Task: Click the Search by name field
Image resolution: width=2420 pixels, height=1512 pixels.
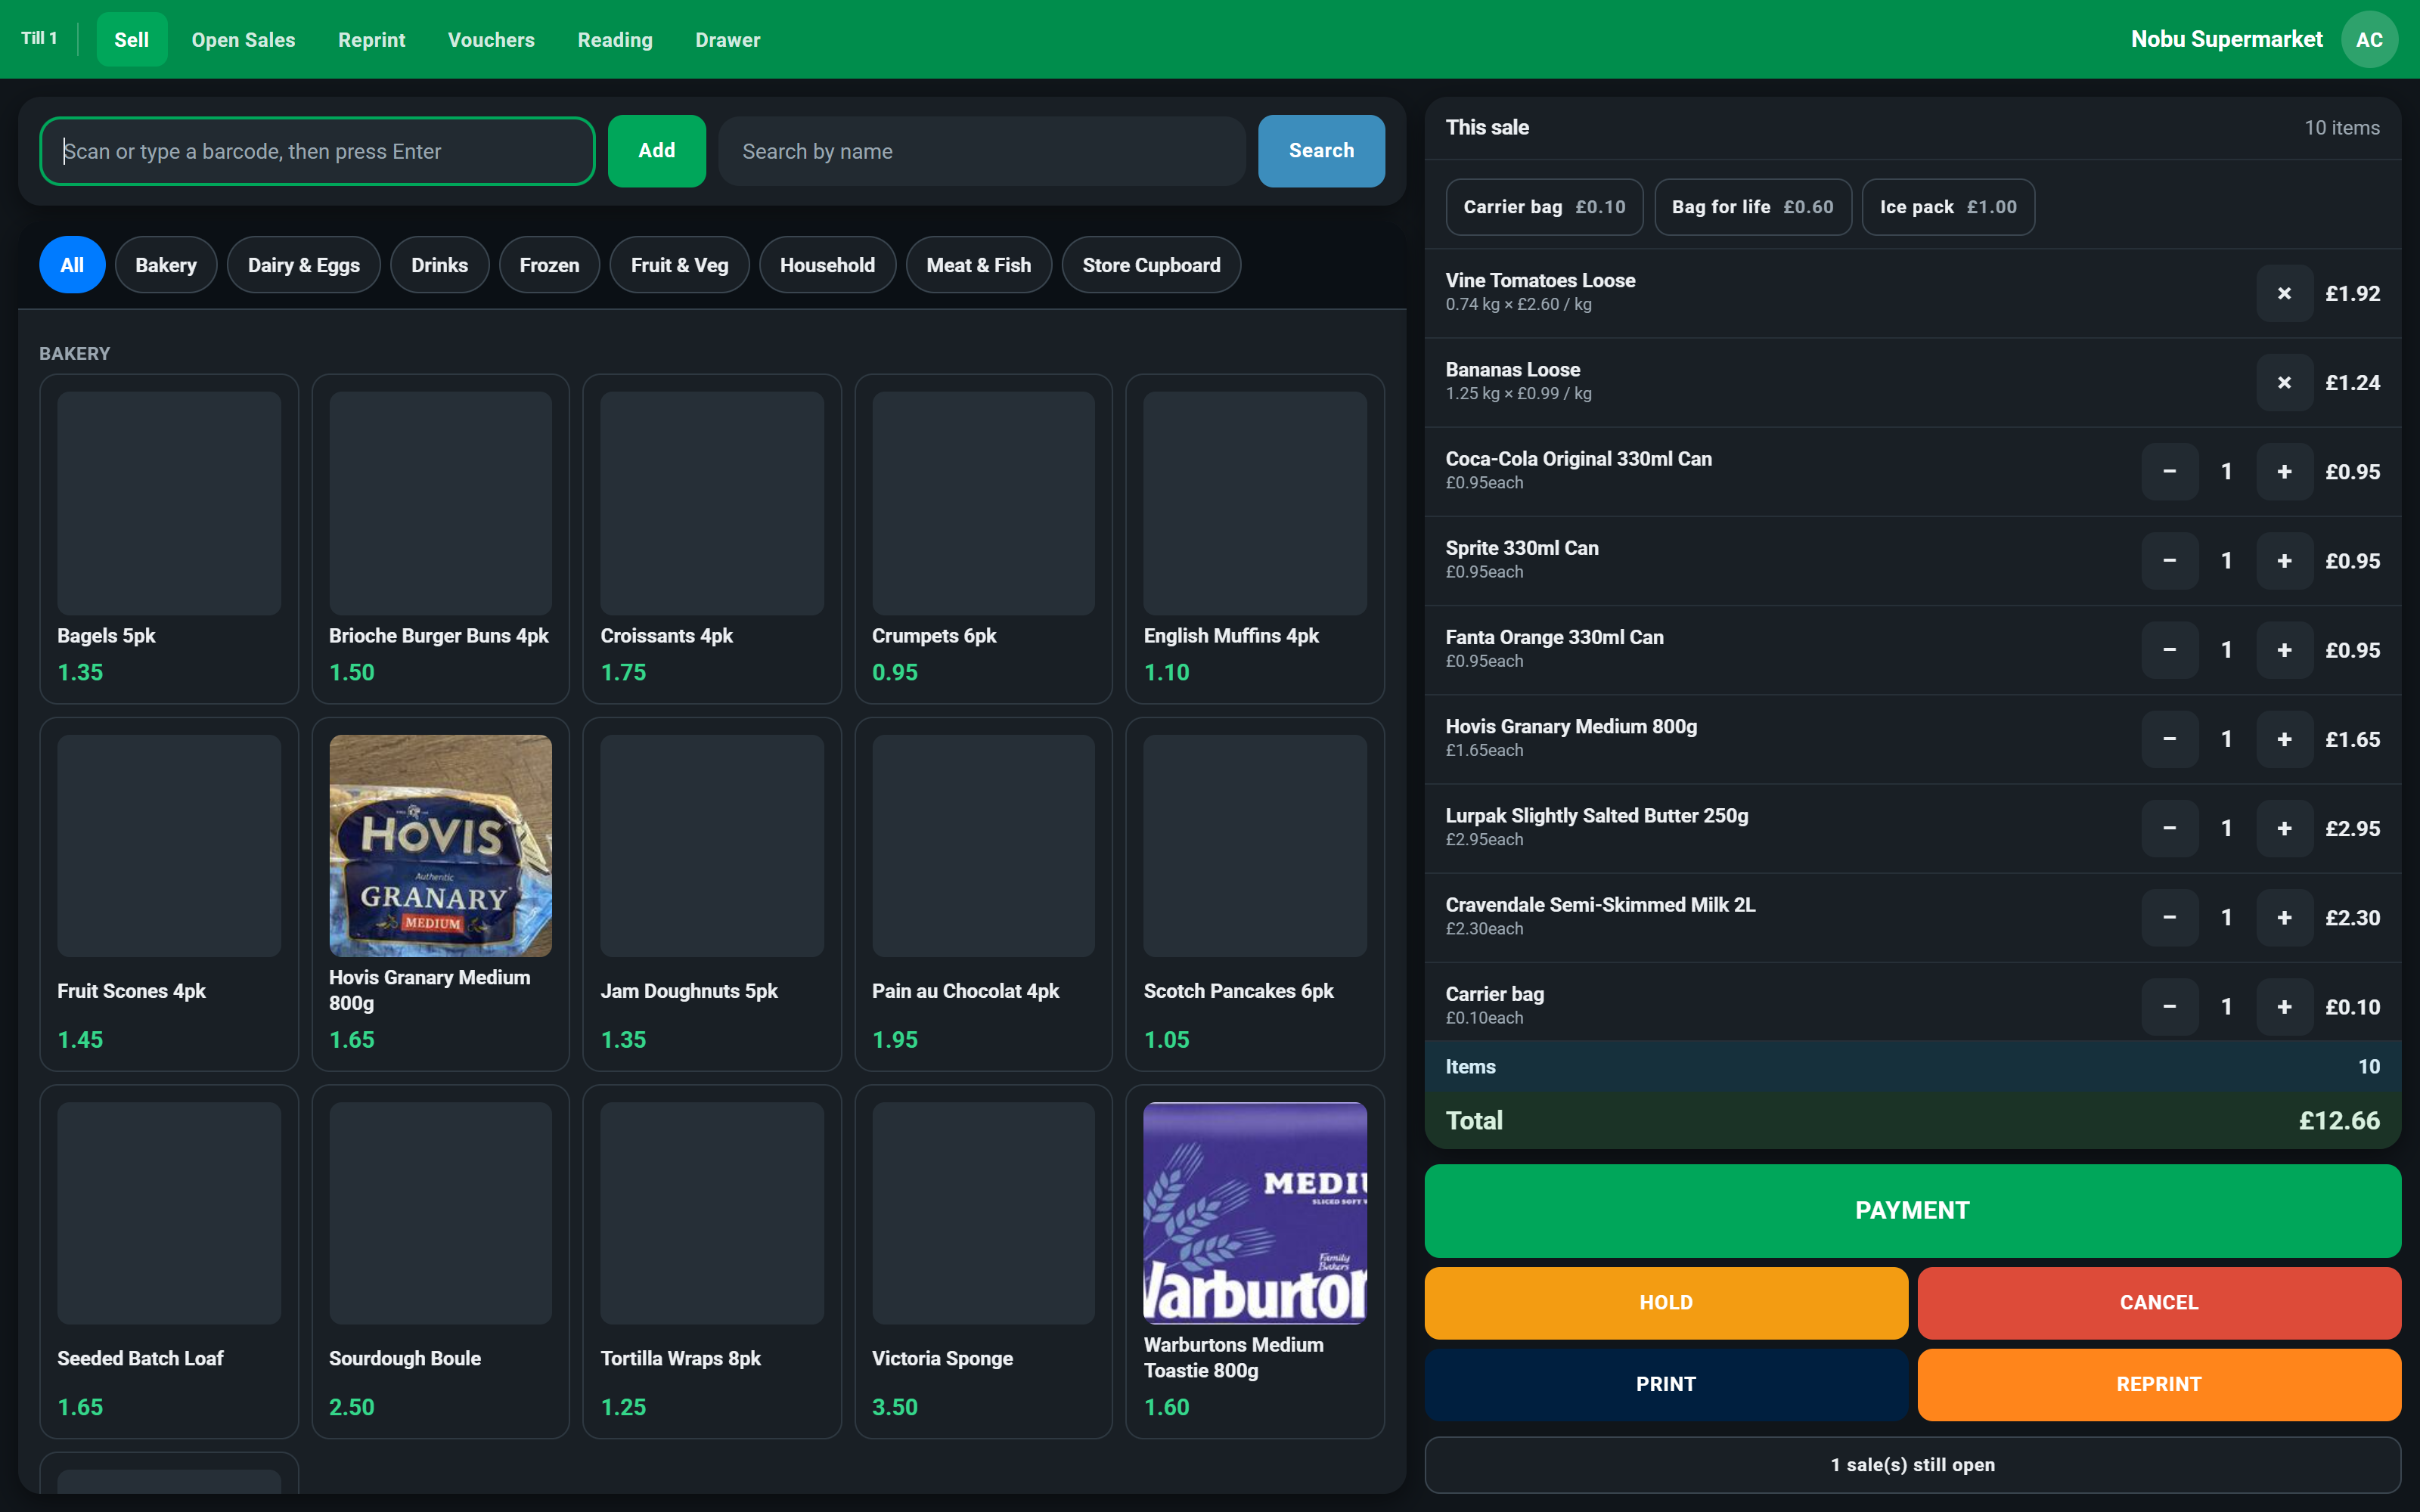Action: 982,151
